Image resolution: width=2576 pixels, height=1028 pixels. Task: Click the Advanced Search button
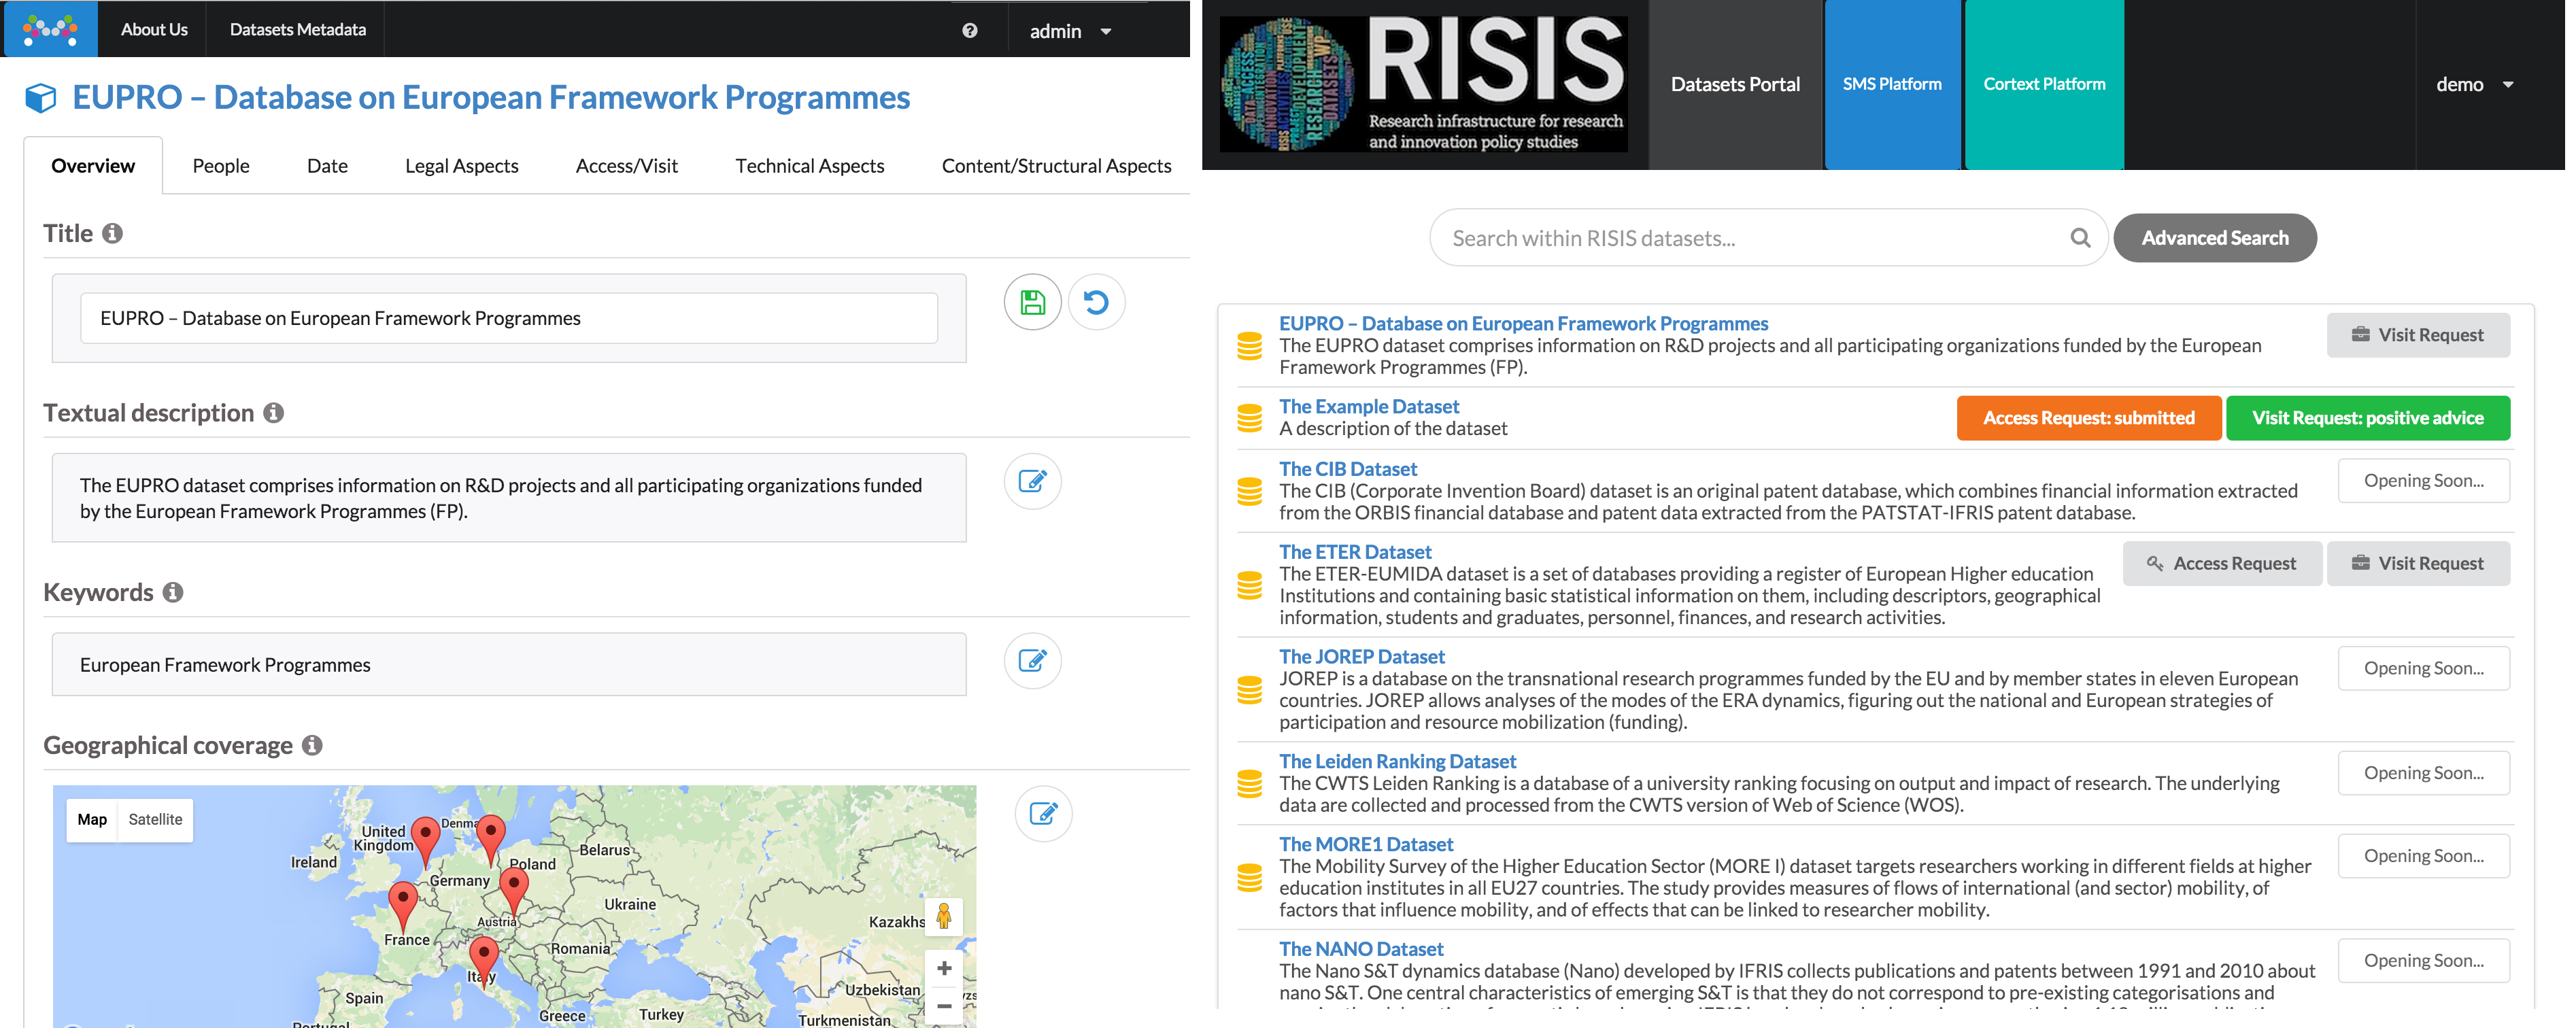2214,238
